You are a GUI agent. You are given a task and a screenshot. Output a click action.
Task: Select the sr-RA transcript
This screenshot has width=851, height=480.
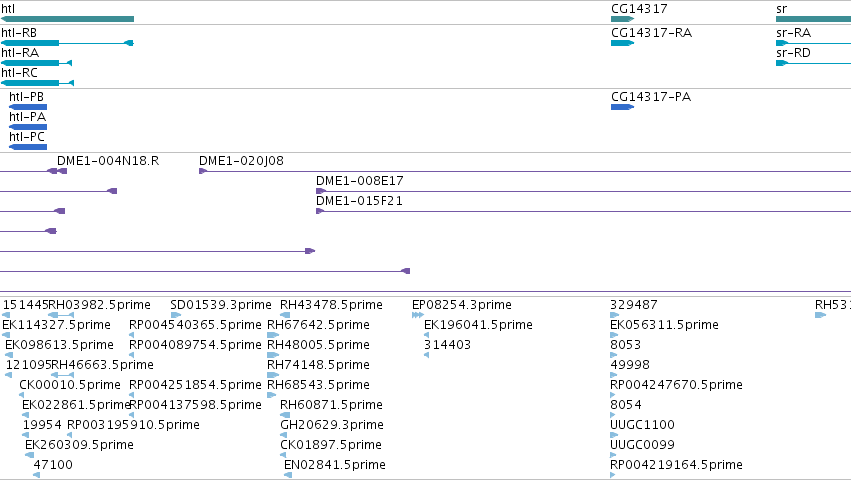(x=814, y=43)
